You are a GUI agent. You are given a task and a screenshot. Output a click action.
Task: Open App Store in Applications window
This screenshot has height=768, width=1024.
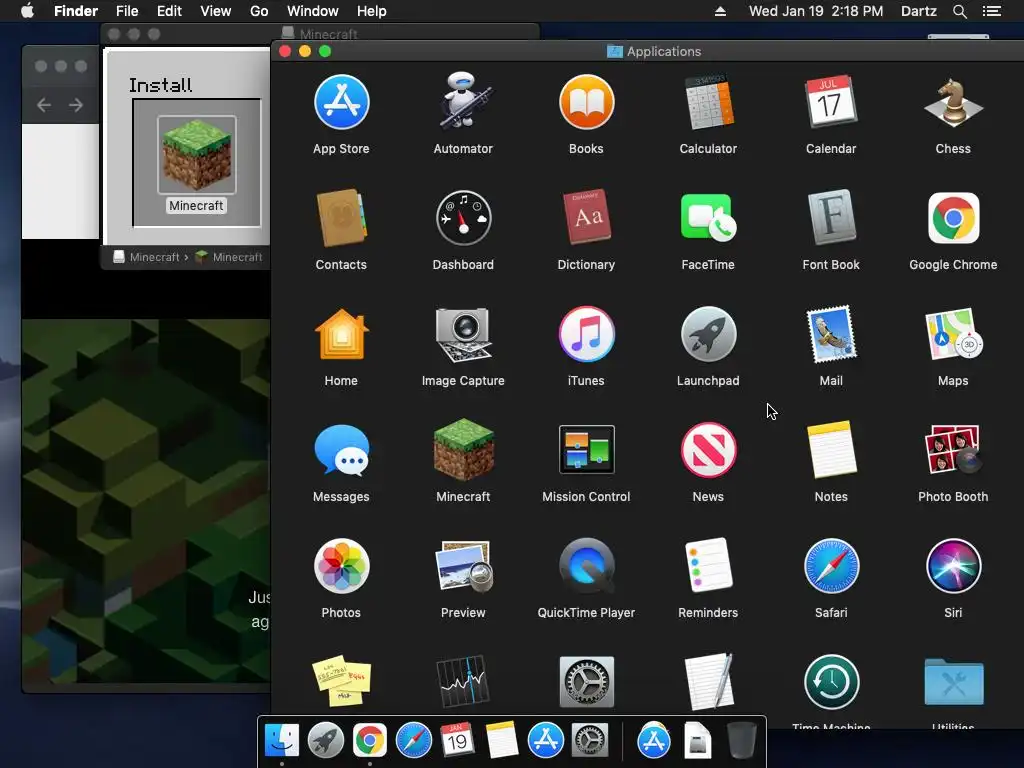tap(341, 103)
